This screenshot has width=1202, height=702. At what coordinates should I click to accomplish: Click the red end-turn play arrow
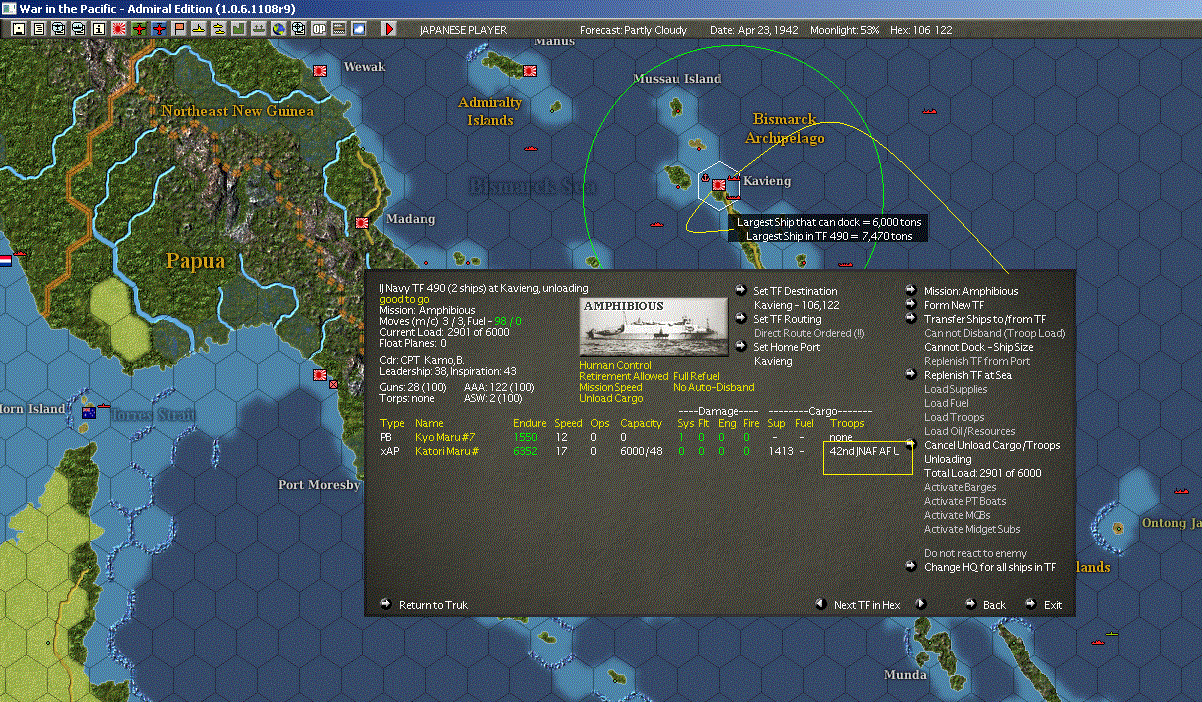pyautogui.click(x=389, y=29)
